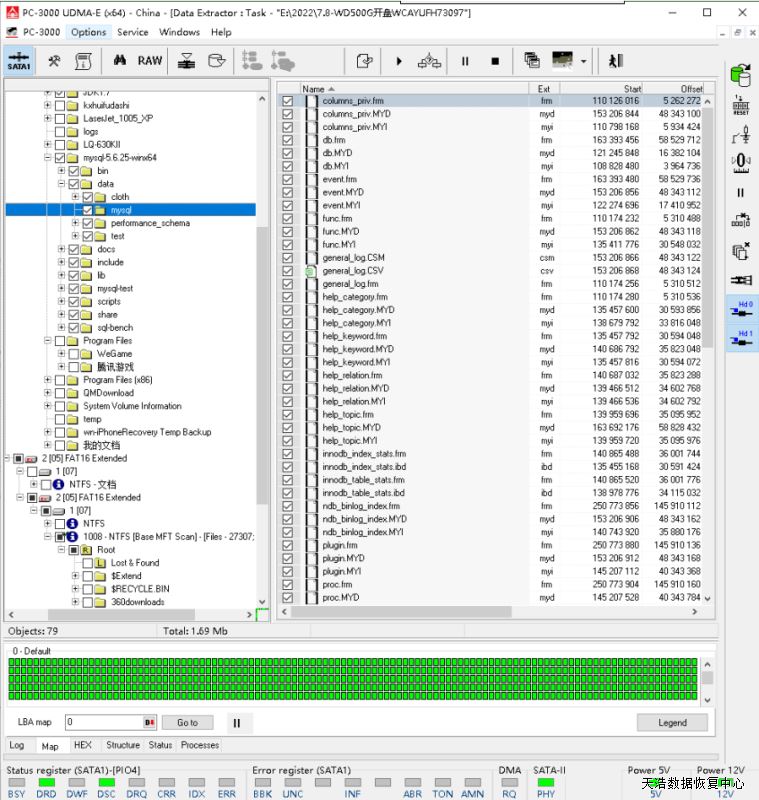This screenshot has height=800, width=759.
Task: Click the Hd 1 drive icon
Action: click(741, 340)
